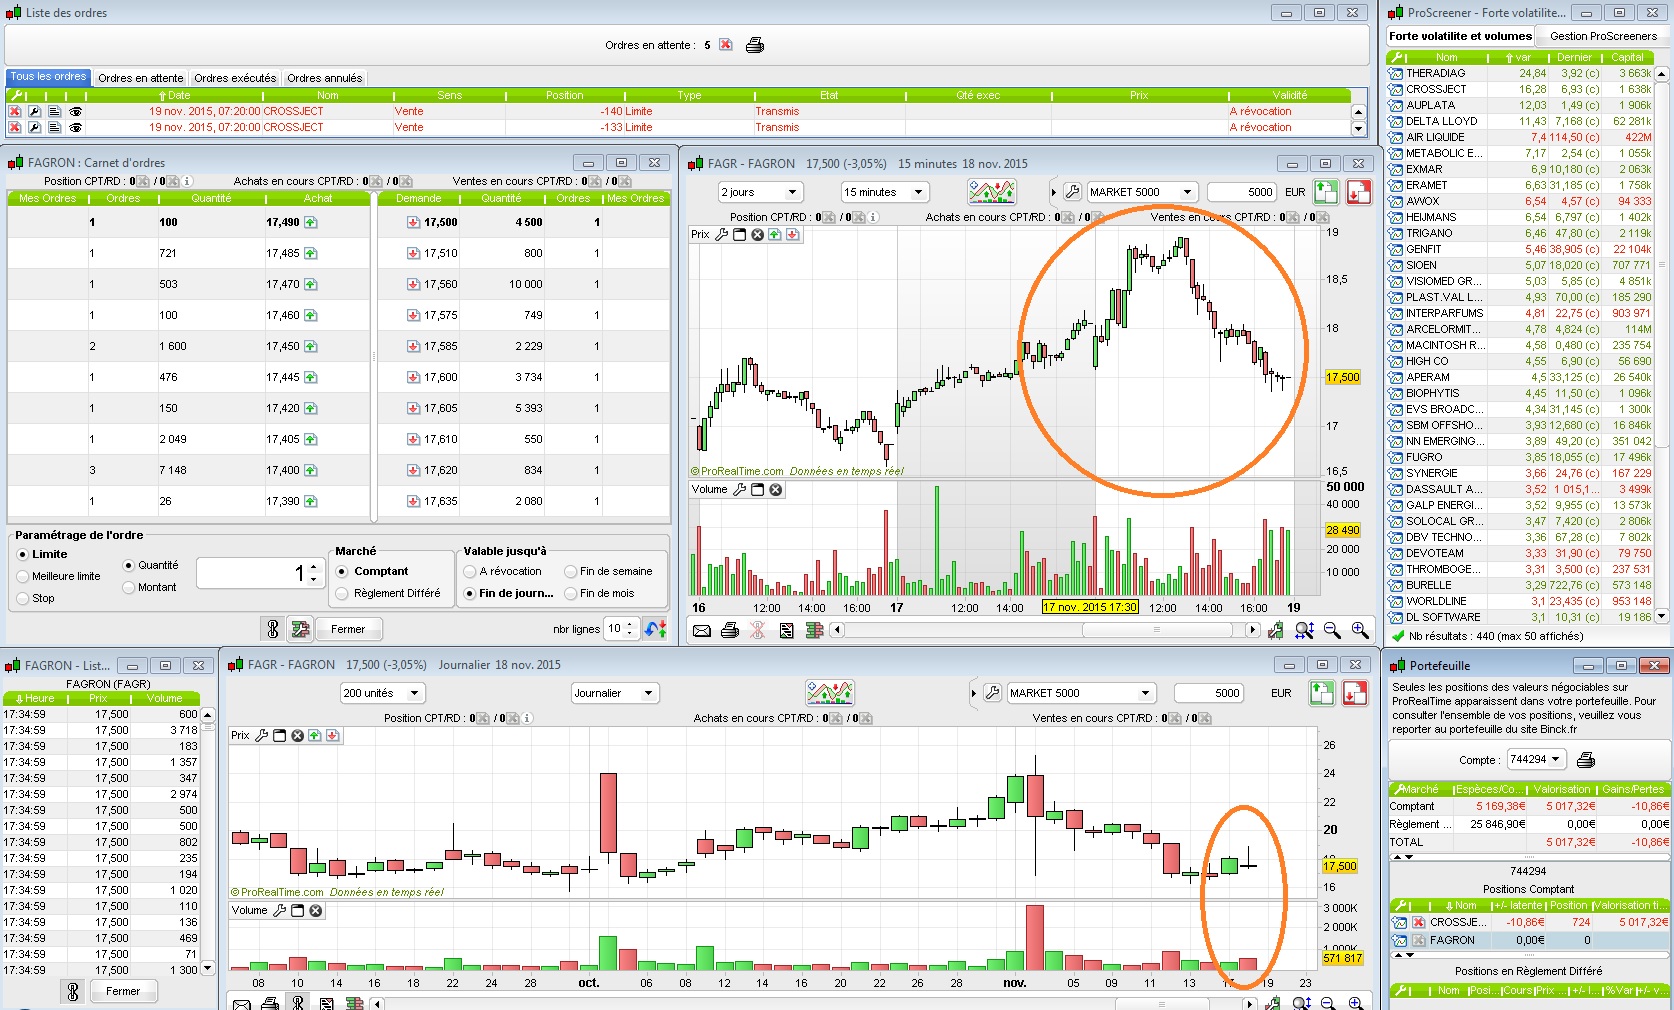
Task: Open the Ordres annulés tab
Action: 325,78
